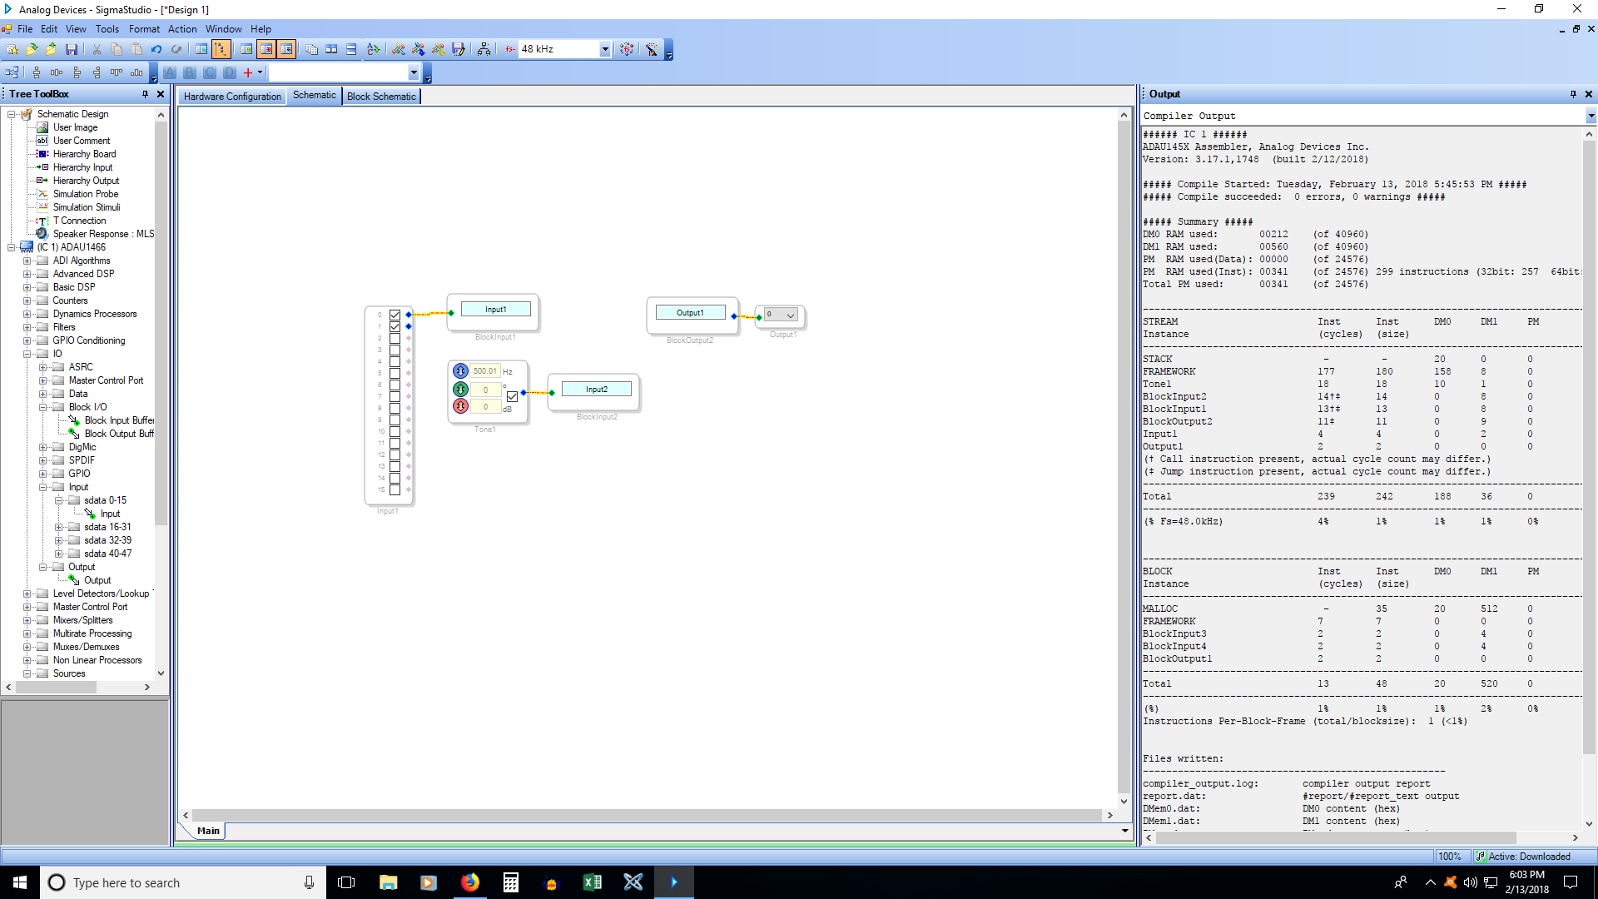
Task: Click the Type here to search box
Action: tap(183, 882)
